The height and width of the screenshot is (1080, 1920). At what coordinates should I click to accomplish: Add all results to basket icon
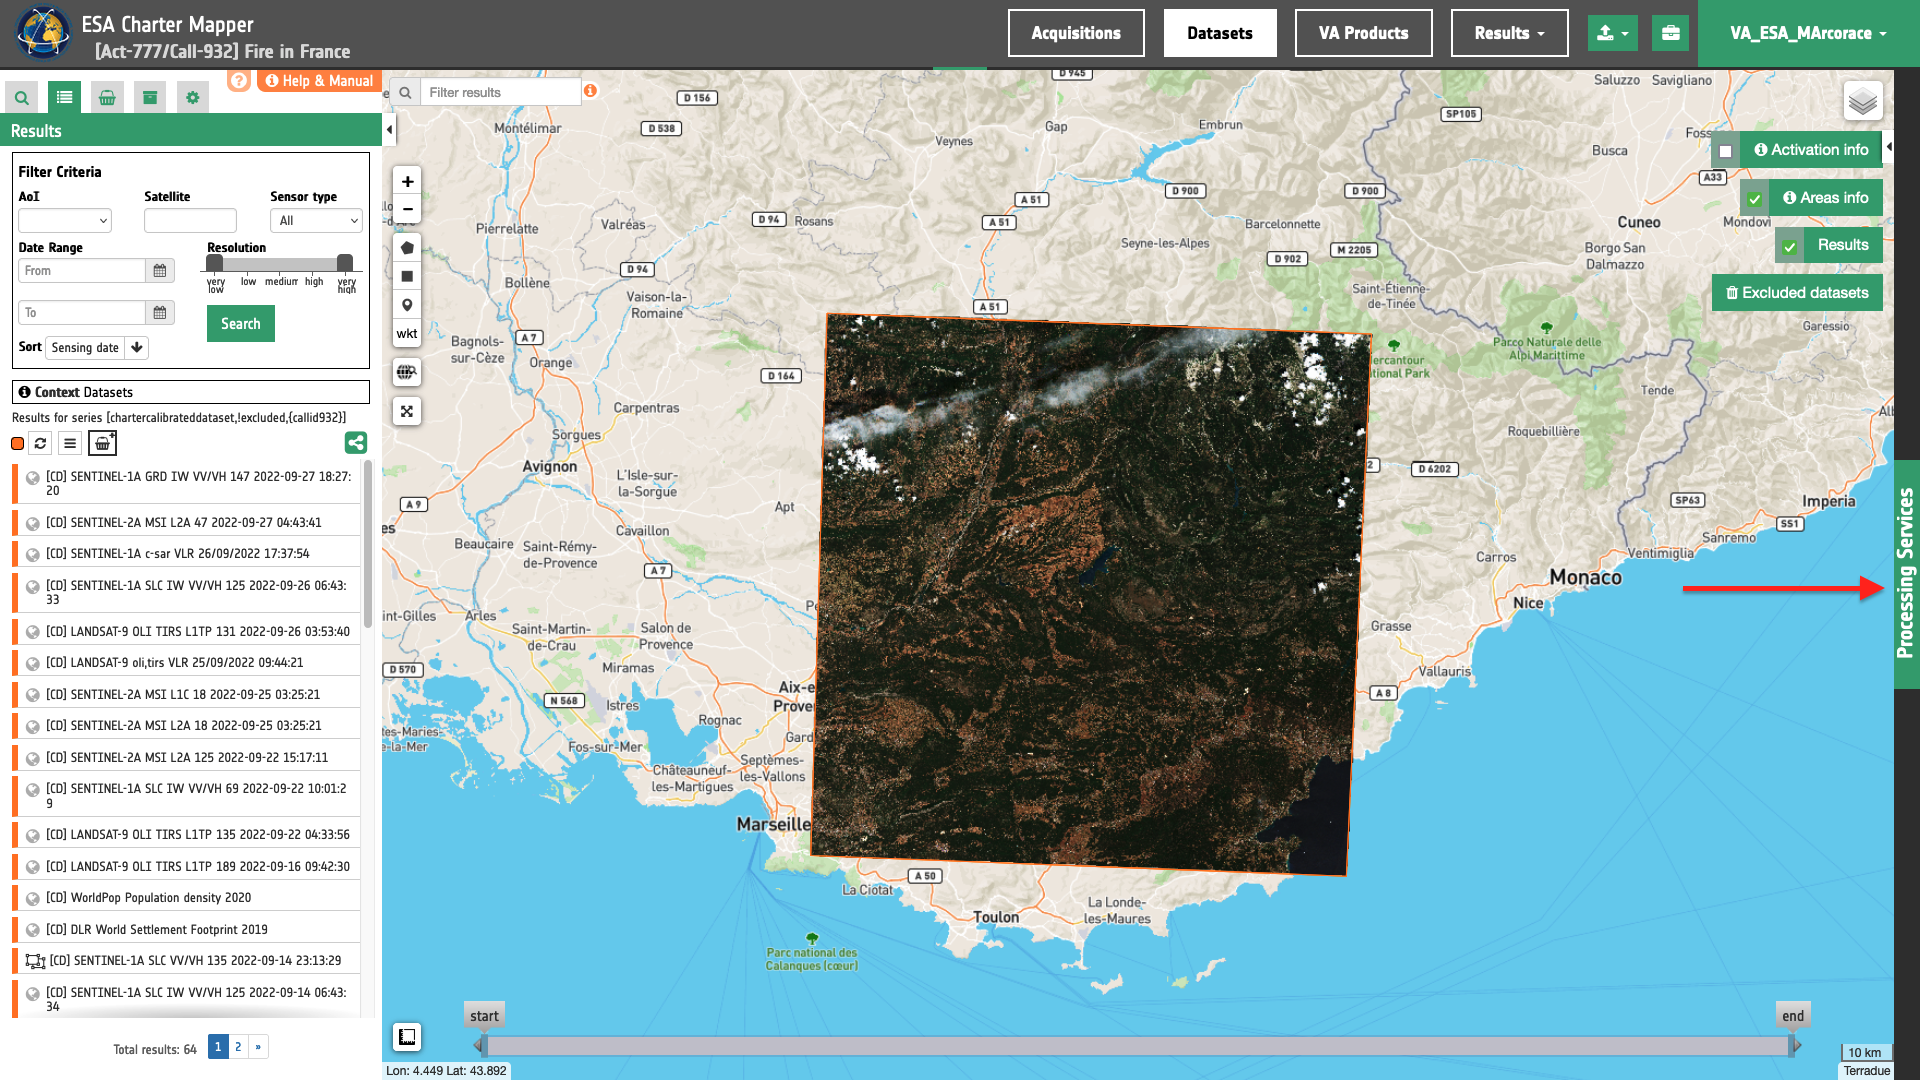(102, 443)
